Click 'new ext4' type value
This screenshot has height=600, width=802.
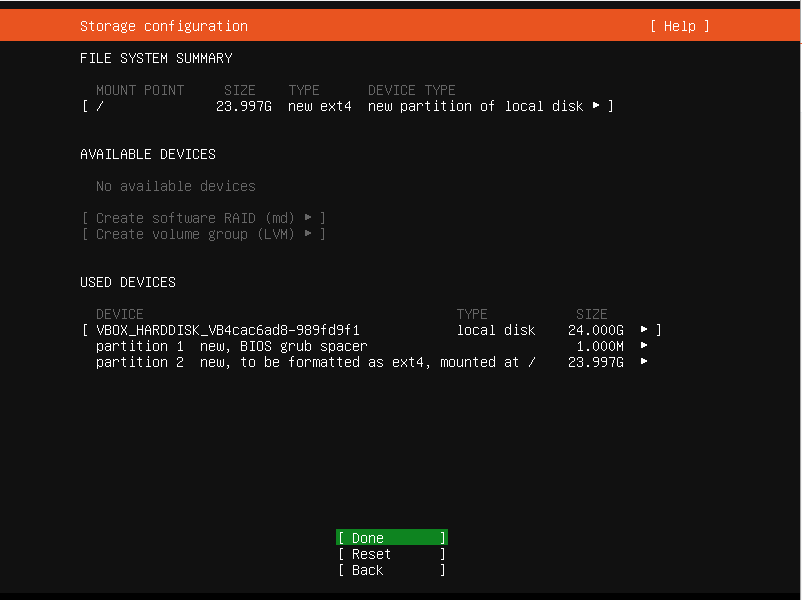[320, 106]
